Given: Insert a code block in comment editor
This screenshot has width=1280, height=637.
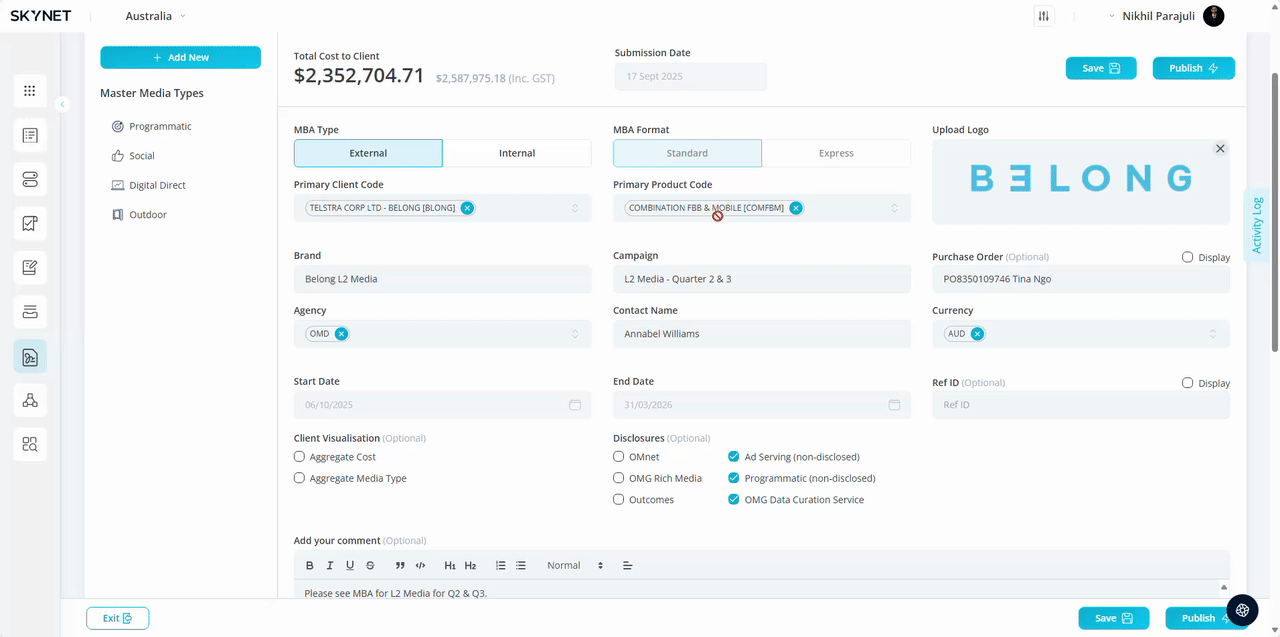Looking at the screenshot, I should coord(420,566).
